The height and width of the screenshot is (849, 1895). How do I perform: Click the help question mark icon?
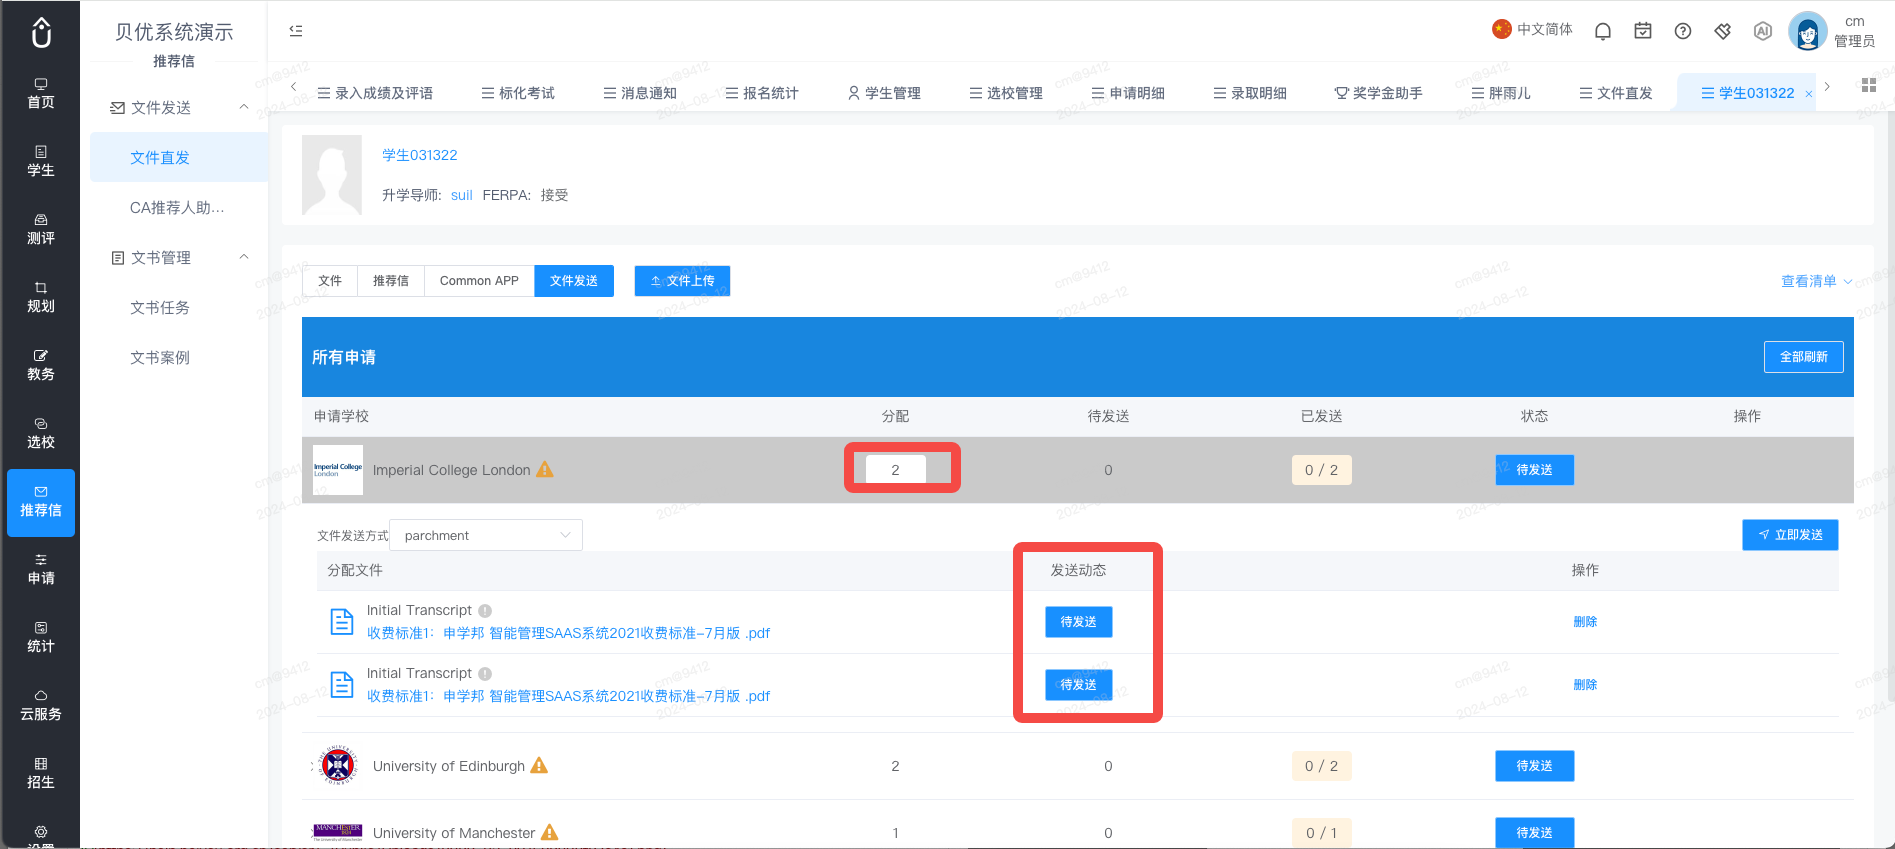pyautogui.click(x=1683, y=31)
